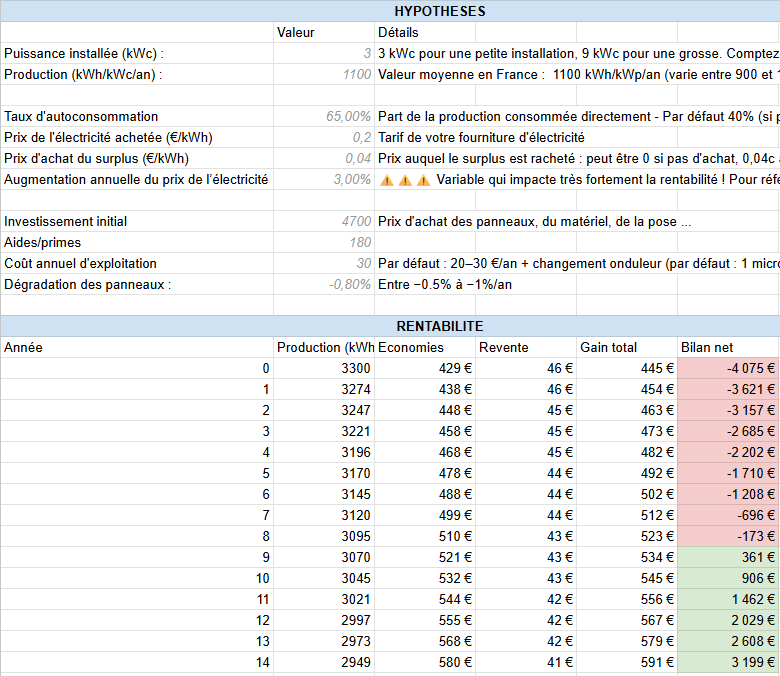This screenshot has width=780, height=676.
Task: Click the green 361 € Bilan net cell
Action: click(x=727, y=557)
